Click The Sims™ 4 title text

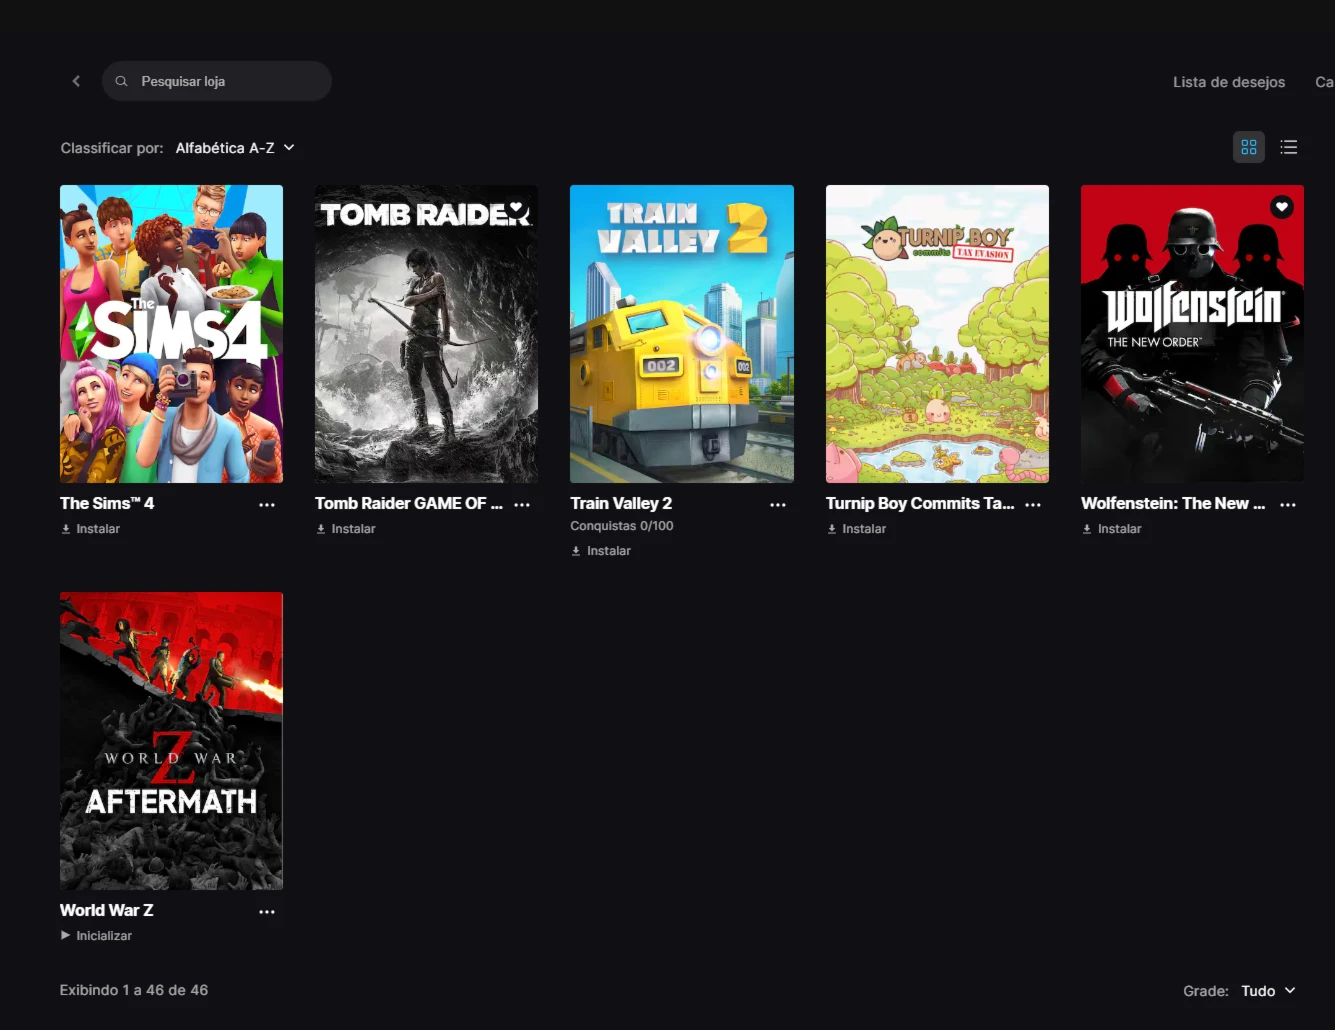click(107, 504)
